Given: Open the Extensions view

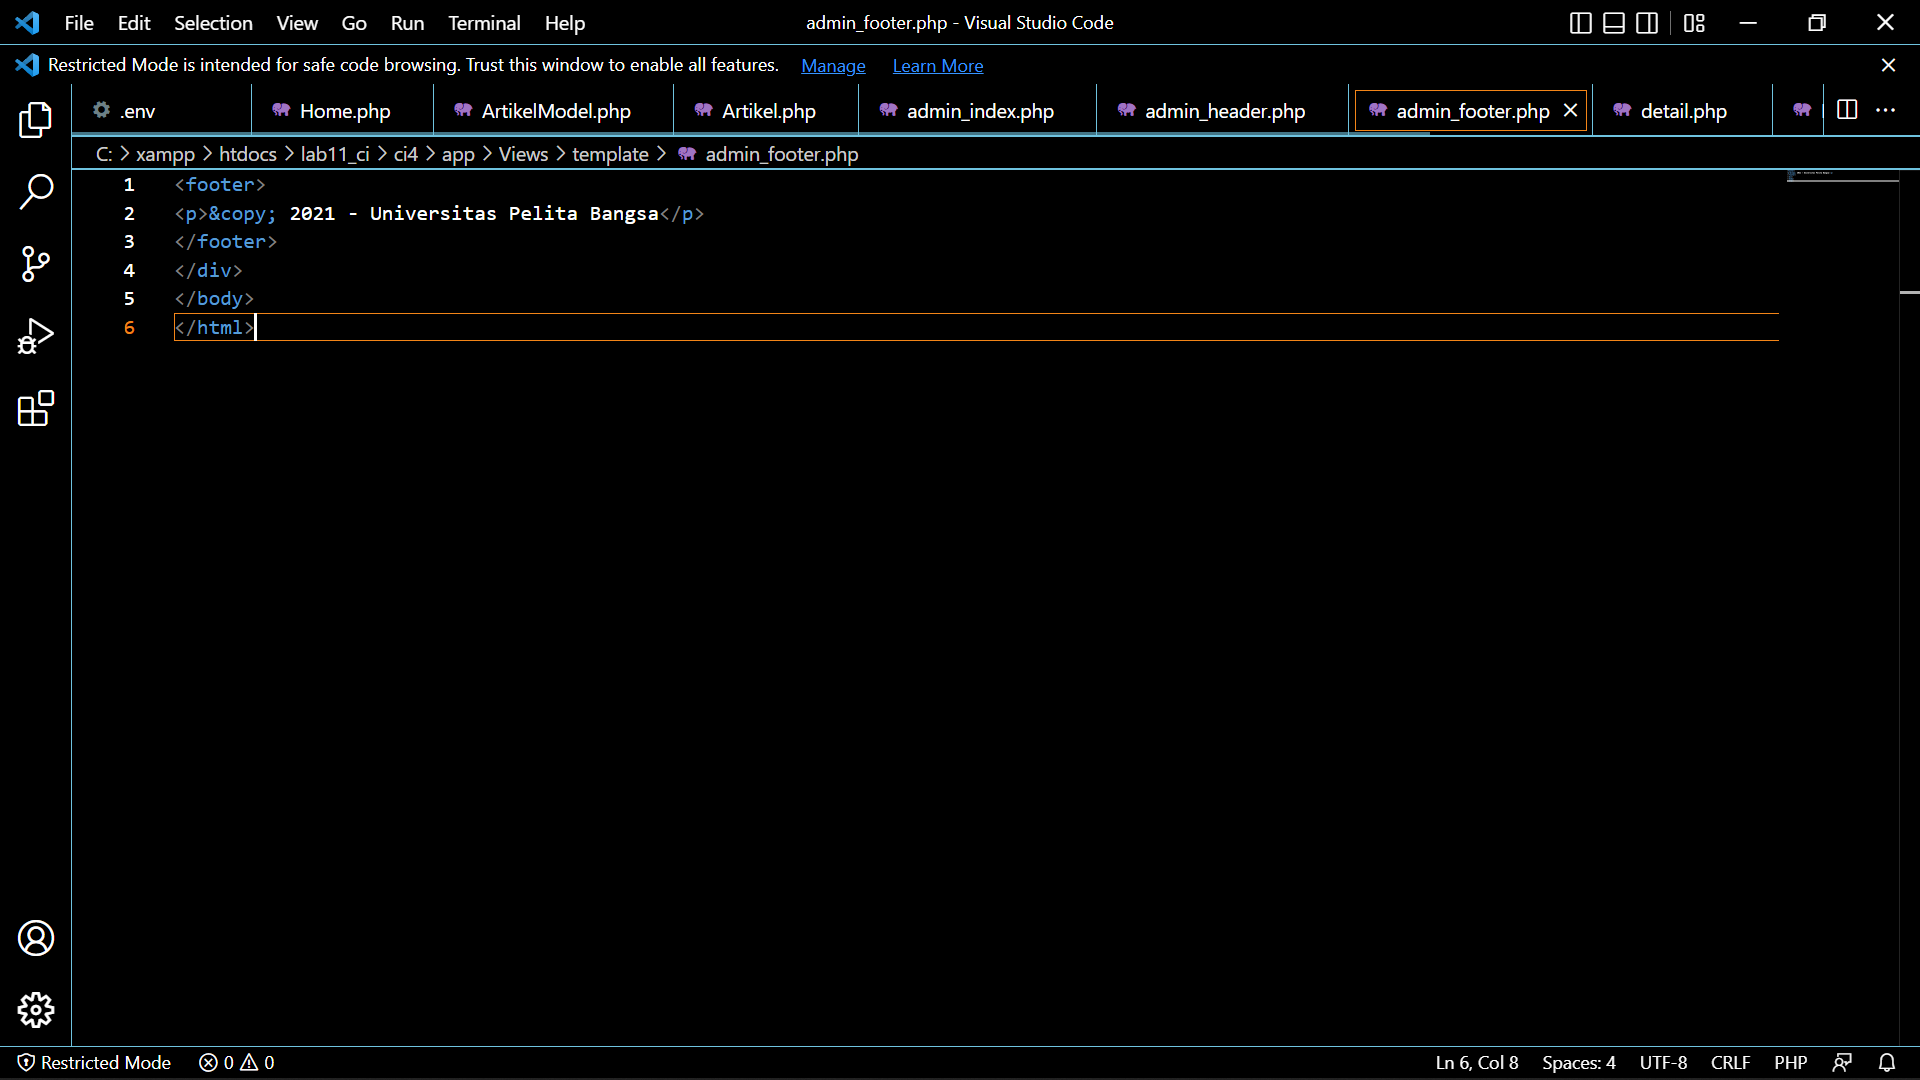Looking at the screenshot, I should [x=36, y=408].
